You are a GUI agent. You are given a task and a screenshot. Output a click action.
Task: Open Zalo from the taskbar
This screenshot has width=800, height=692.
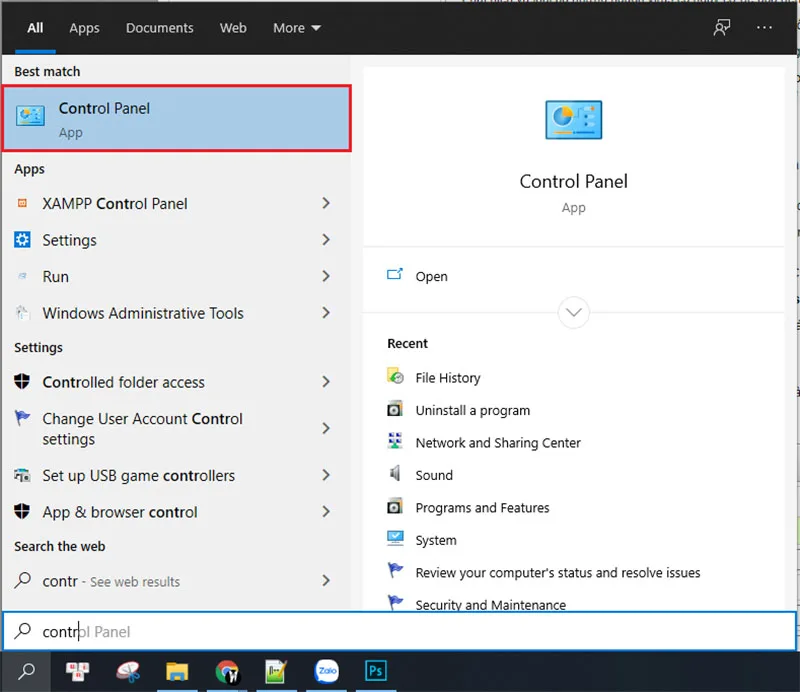(x=327, y=672)
